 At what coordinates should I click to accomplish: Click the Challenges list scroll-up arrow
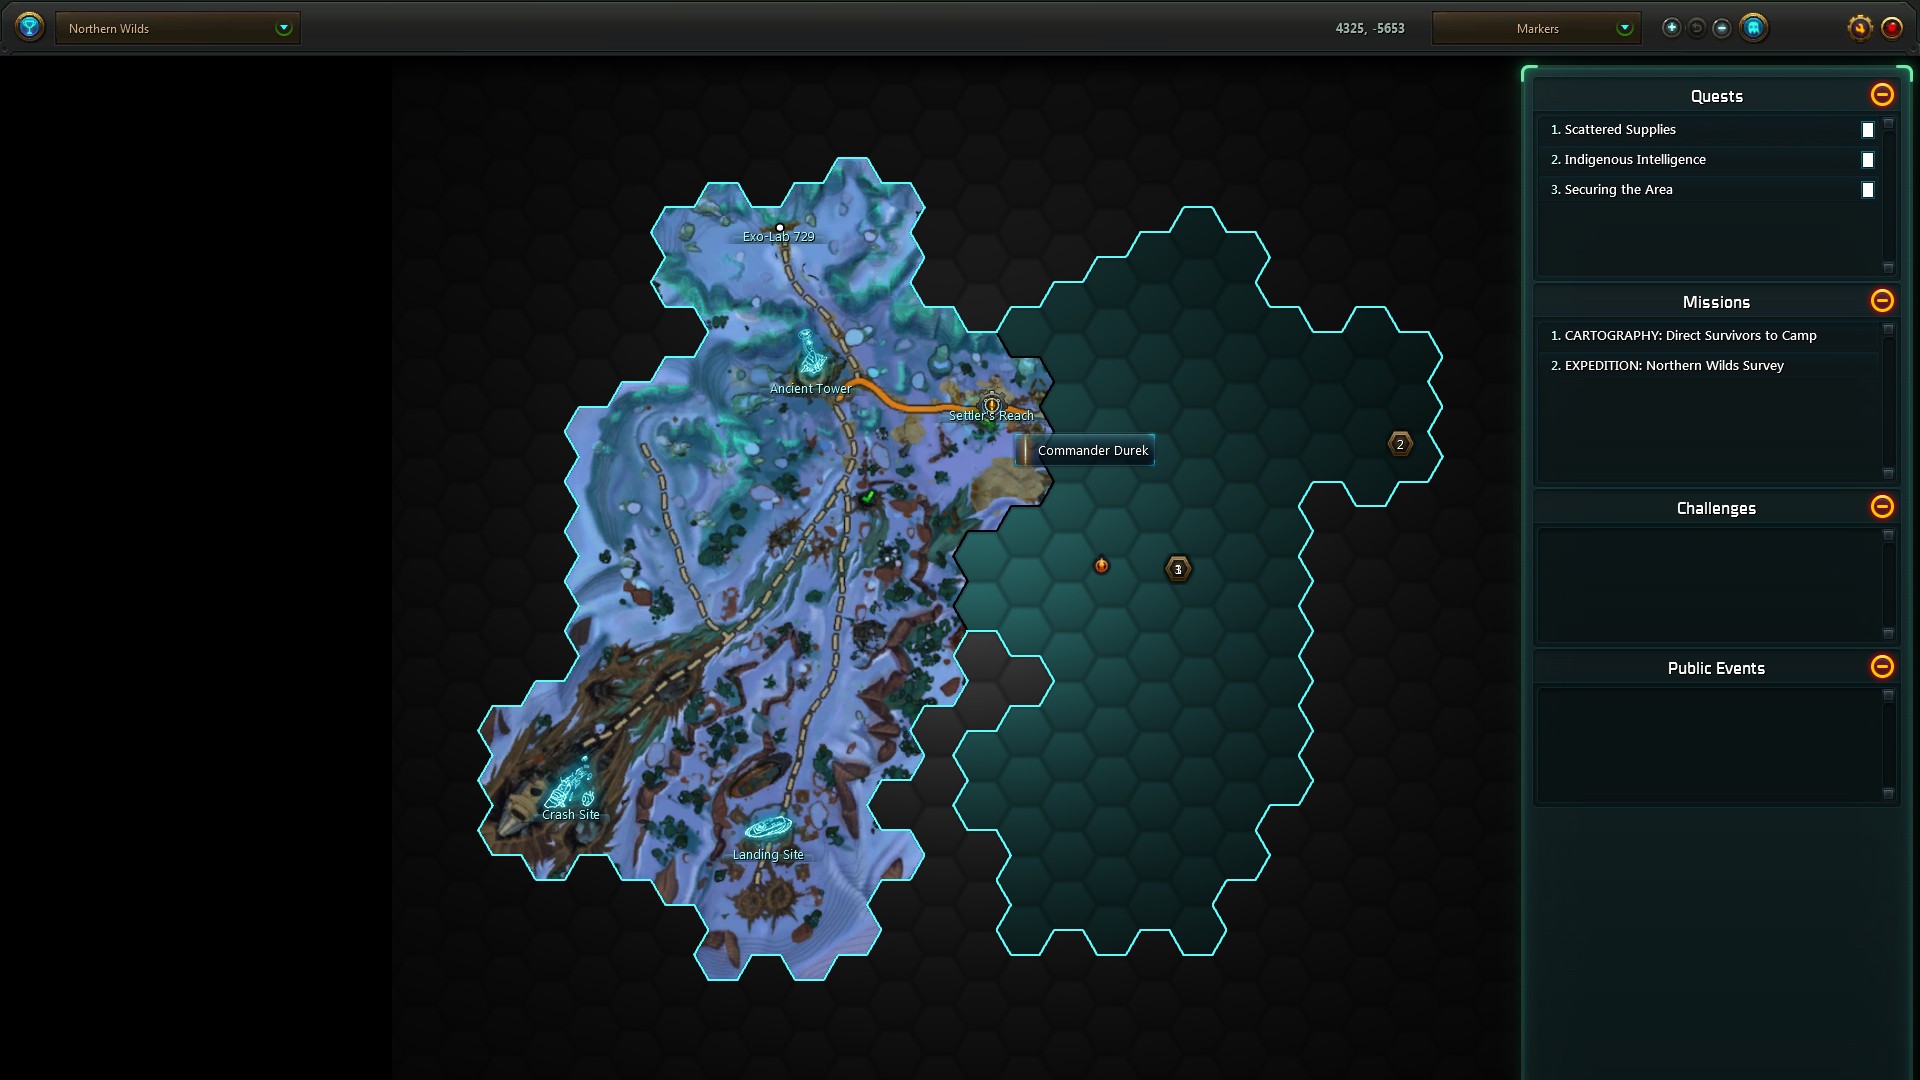coord(1888,535)
